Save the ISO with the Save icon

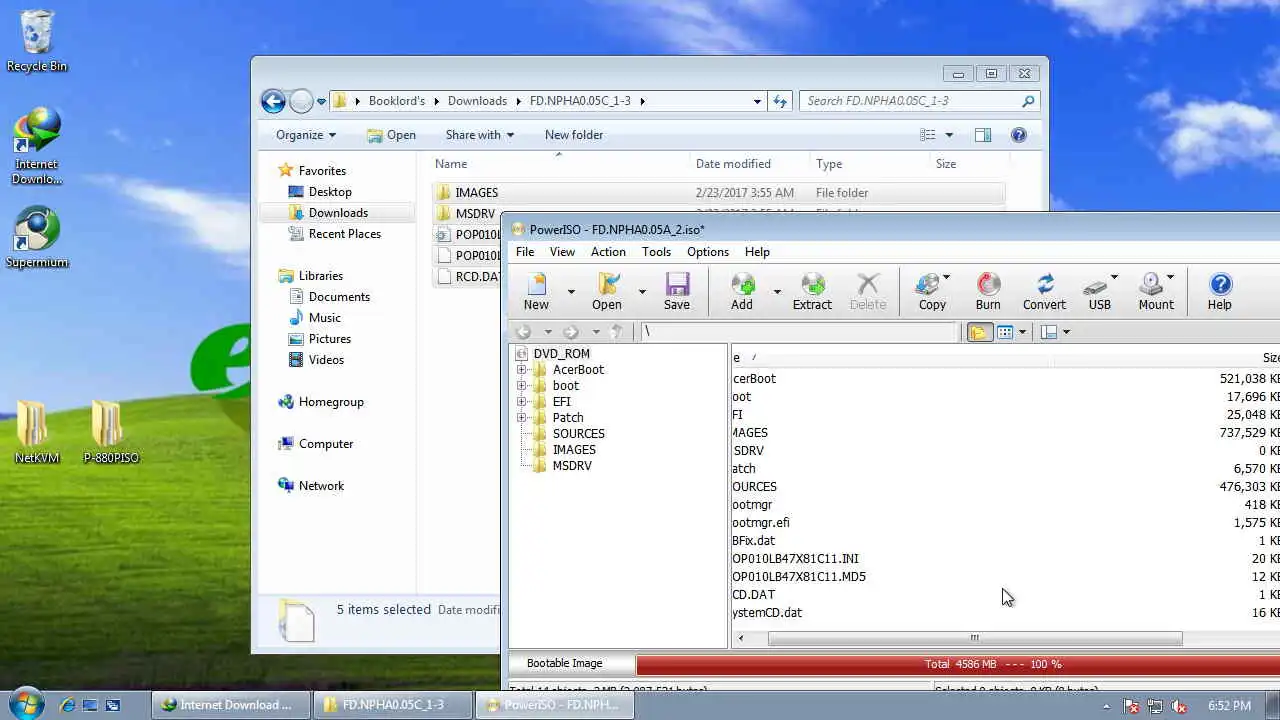[x=677, y=291]
